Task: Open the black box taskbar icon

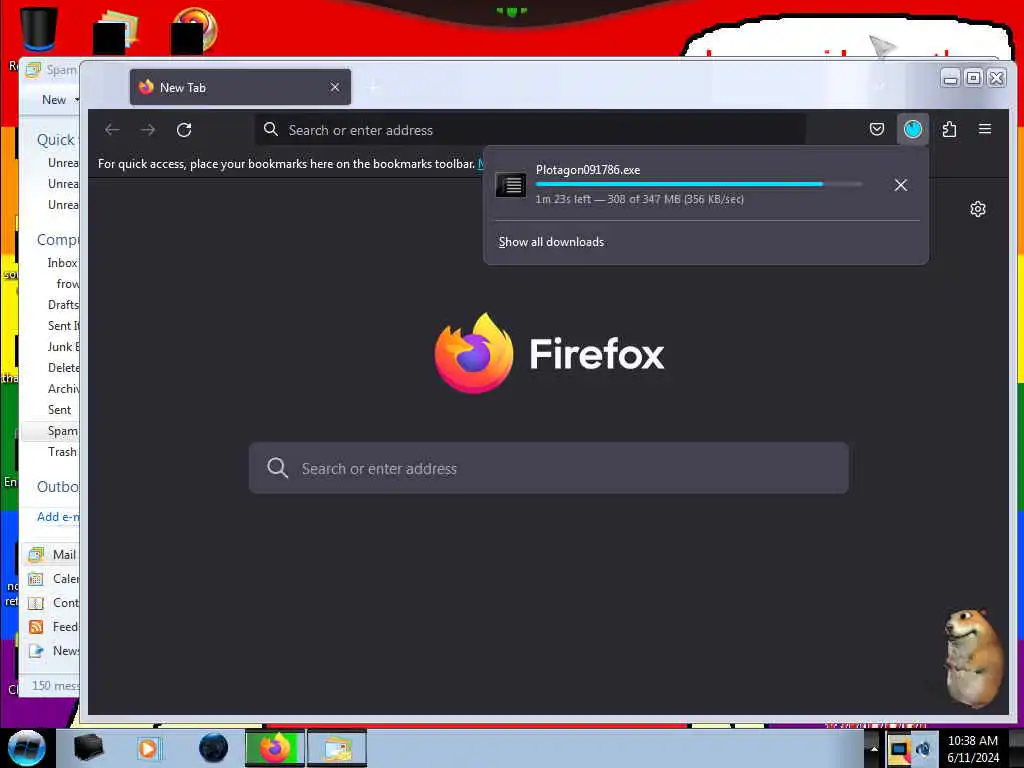Action: tap(88, 748)
